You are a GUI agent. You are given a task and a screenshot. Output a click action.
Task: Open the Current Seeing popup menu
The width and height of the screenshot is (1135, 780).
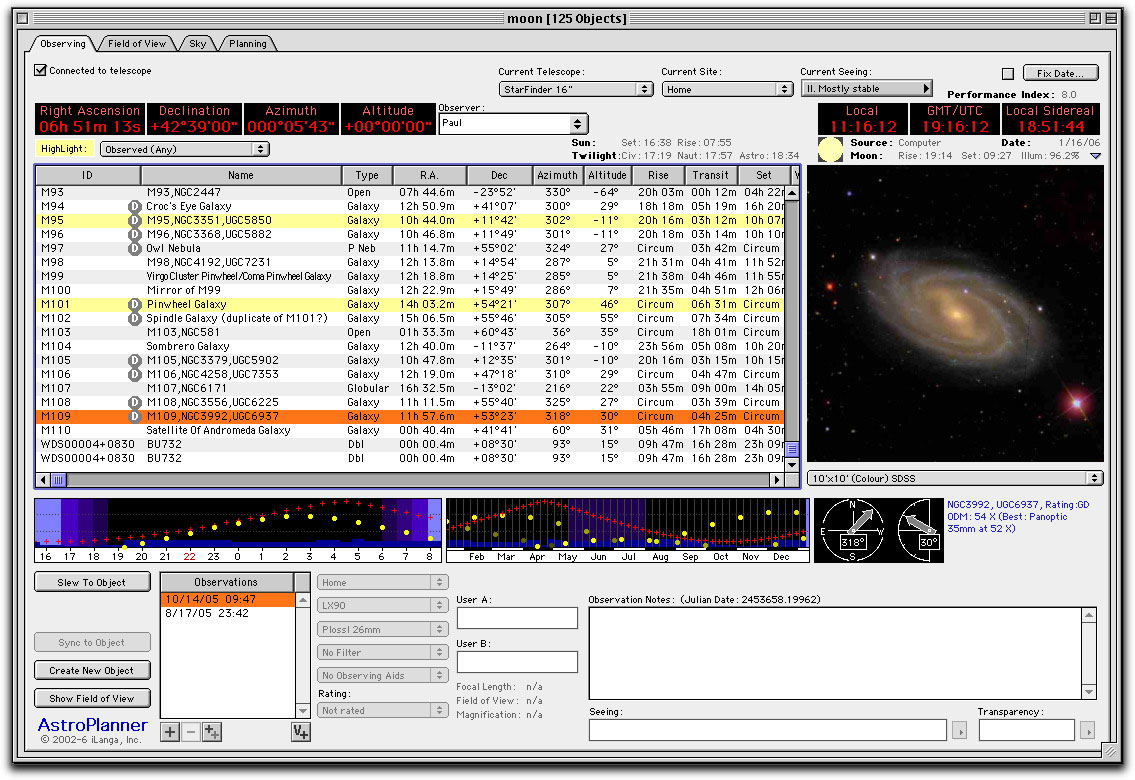point(866,89)
